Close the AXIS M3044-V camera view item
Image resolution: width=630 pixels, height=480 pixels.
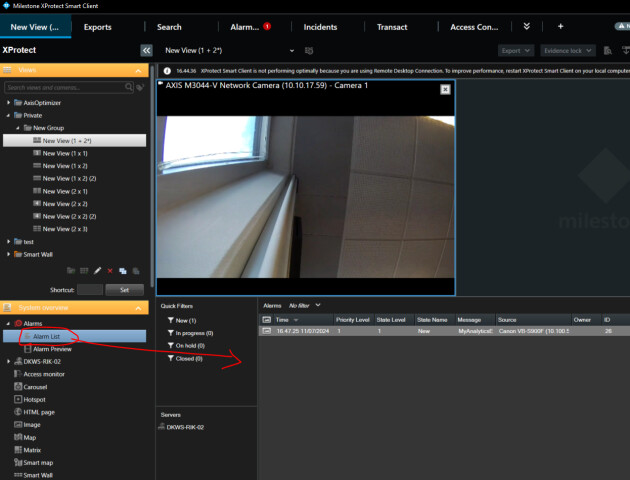point(445,89)
